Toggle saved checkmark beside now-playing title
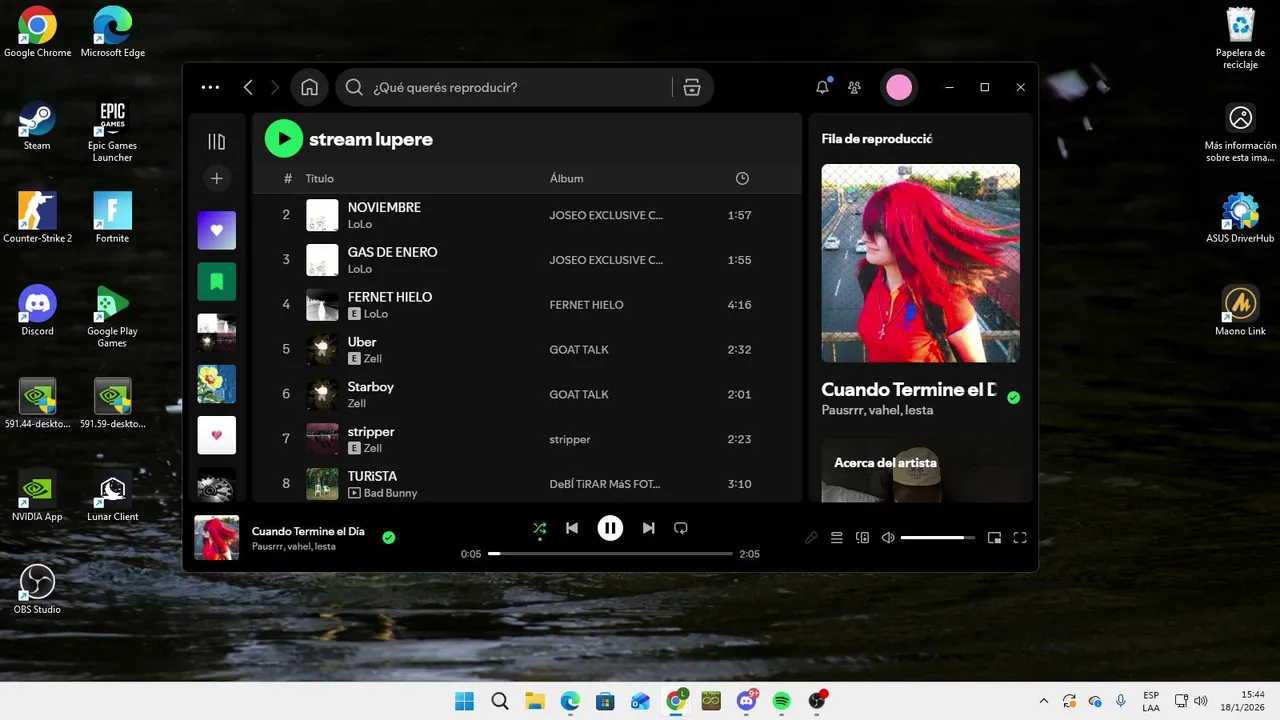This screenshot has height=720, width=1280. coord(389,537)
